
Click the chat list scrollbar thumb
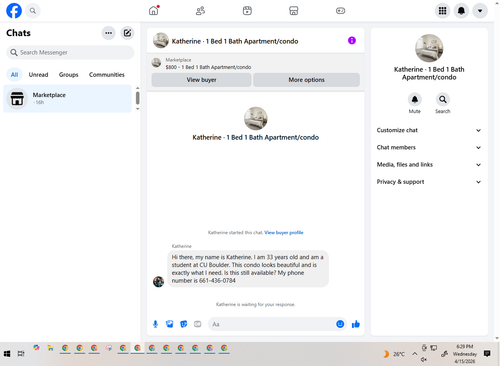coord(138,98)
